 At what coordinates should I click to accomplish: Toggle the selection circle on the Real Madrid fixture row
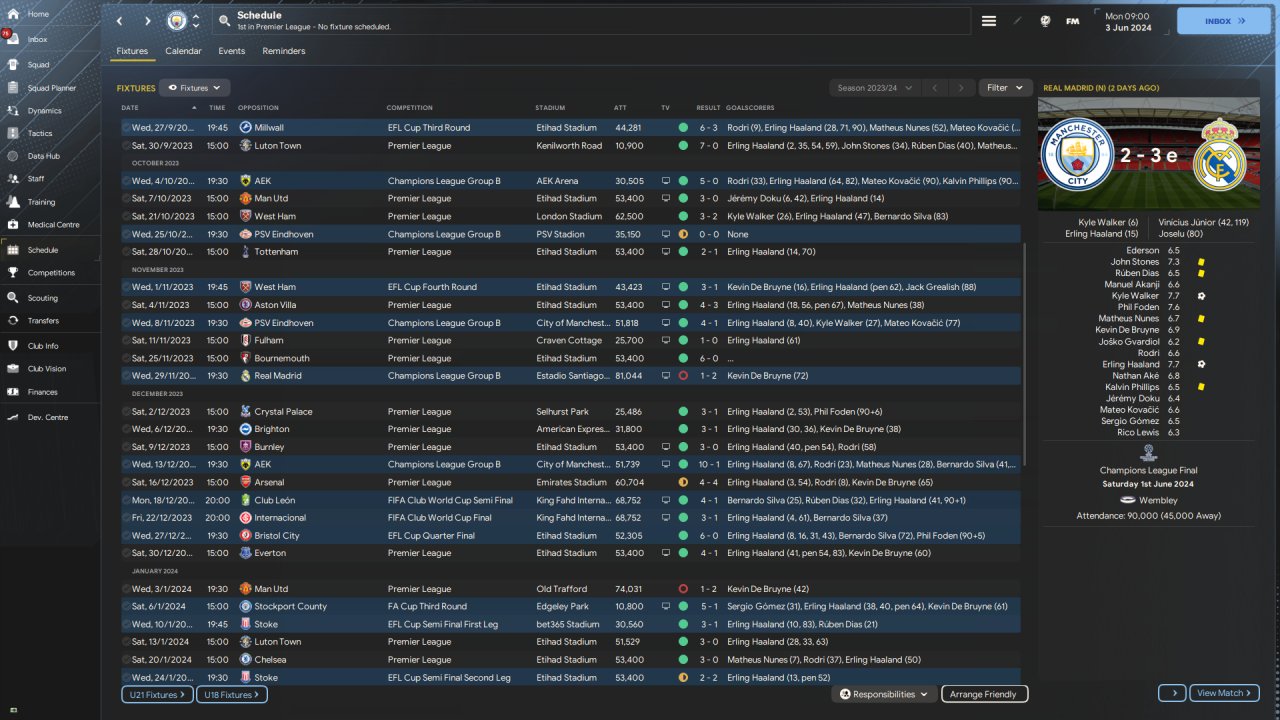127,376
